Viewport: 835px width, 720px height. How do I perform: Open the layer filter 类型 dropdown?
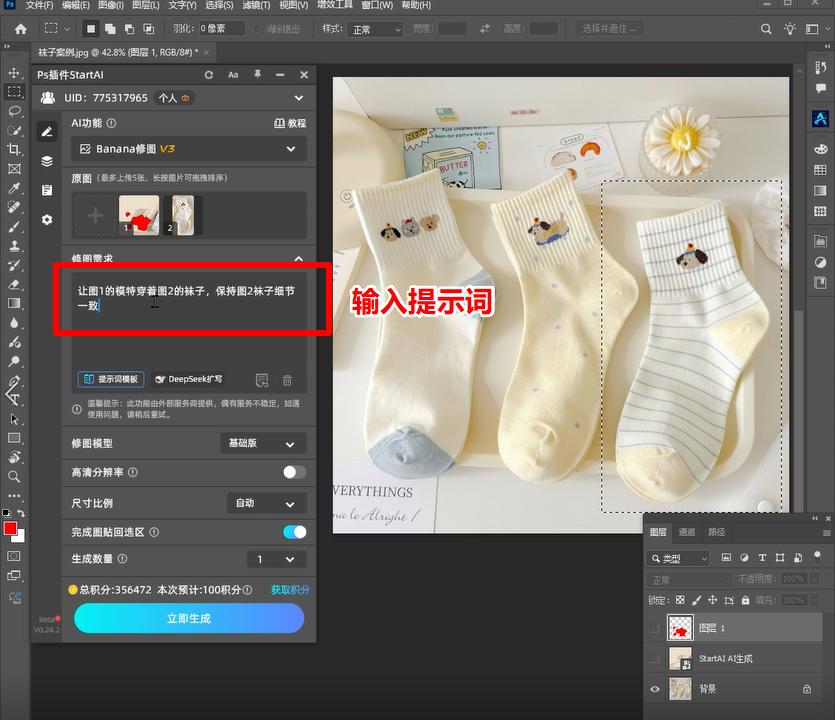[678, 558]
